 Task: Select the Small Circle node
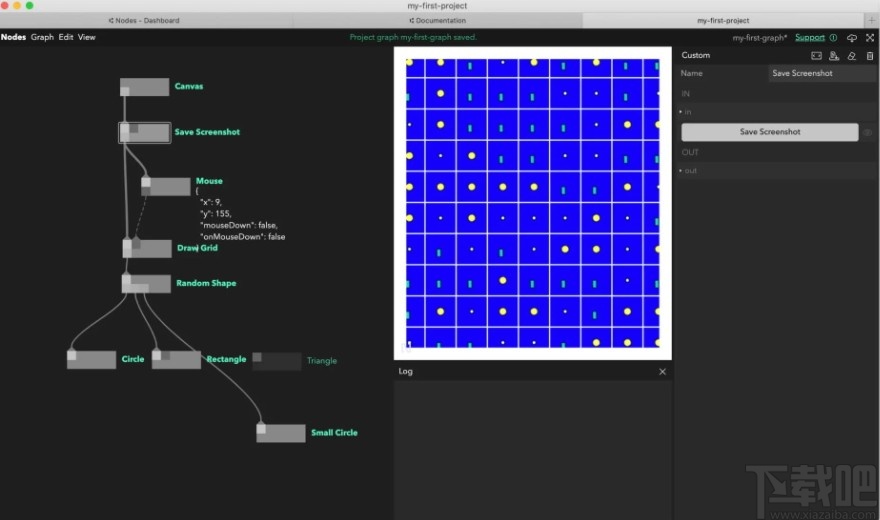(x=281, y=432)
